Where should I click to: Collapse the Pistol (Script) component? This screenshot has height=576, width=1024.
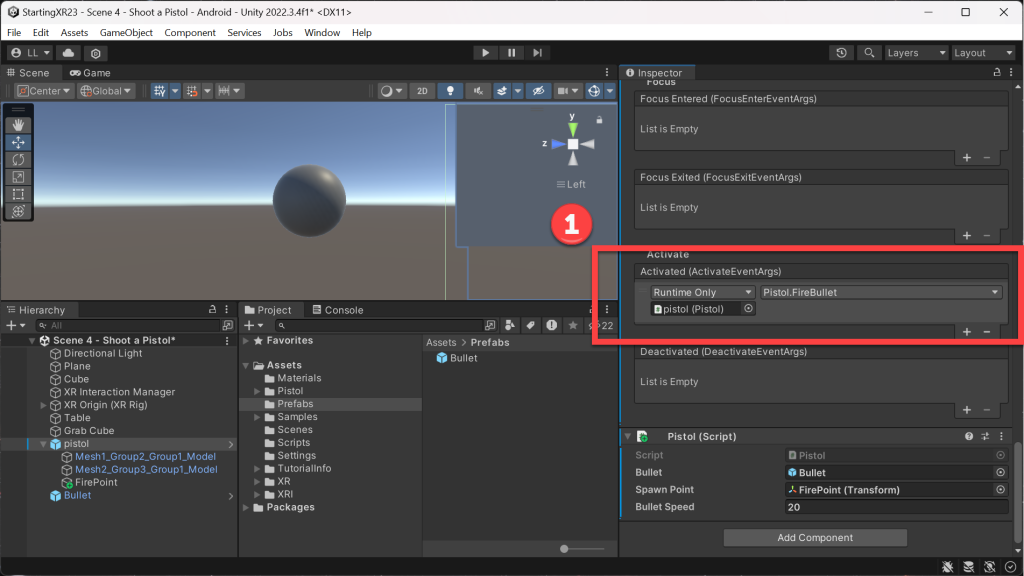coord(628,436)
